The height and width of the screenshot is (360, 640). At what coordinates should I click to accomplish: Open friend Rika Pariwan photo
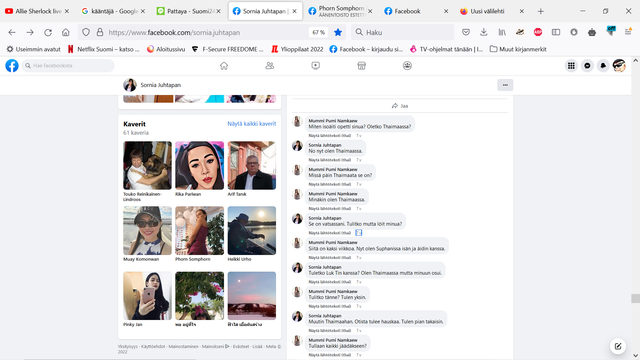pyautogui.click(x=200, y=165)
